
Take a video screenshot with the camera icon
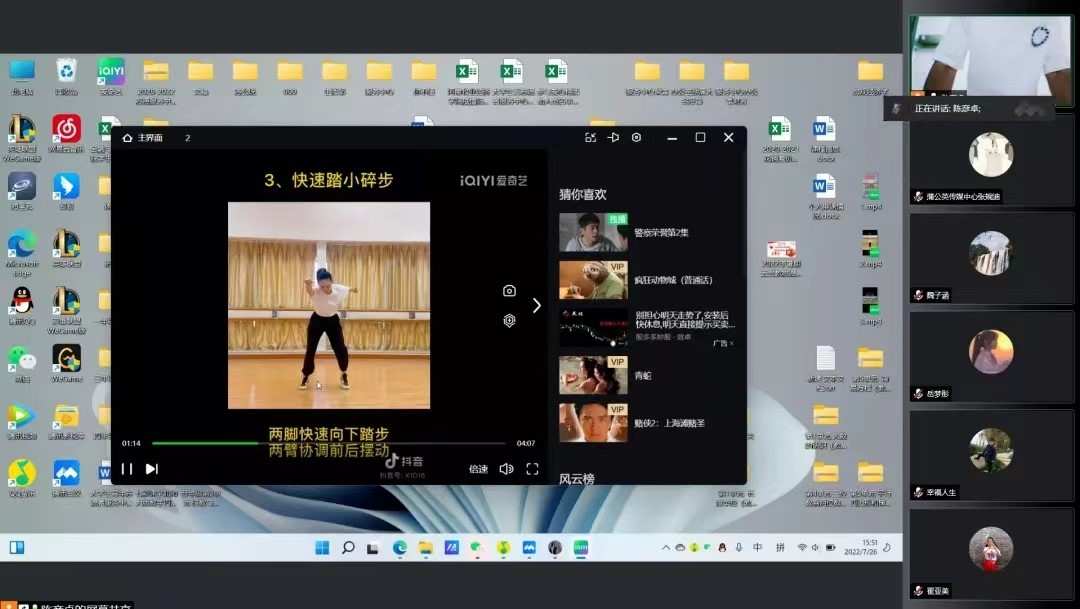509,291
